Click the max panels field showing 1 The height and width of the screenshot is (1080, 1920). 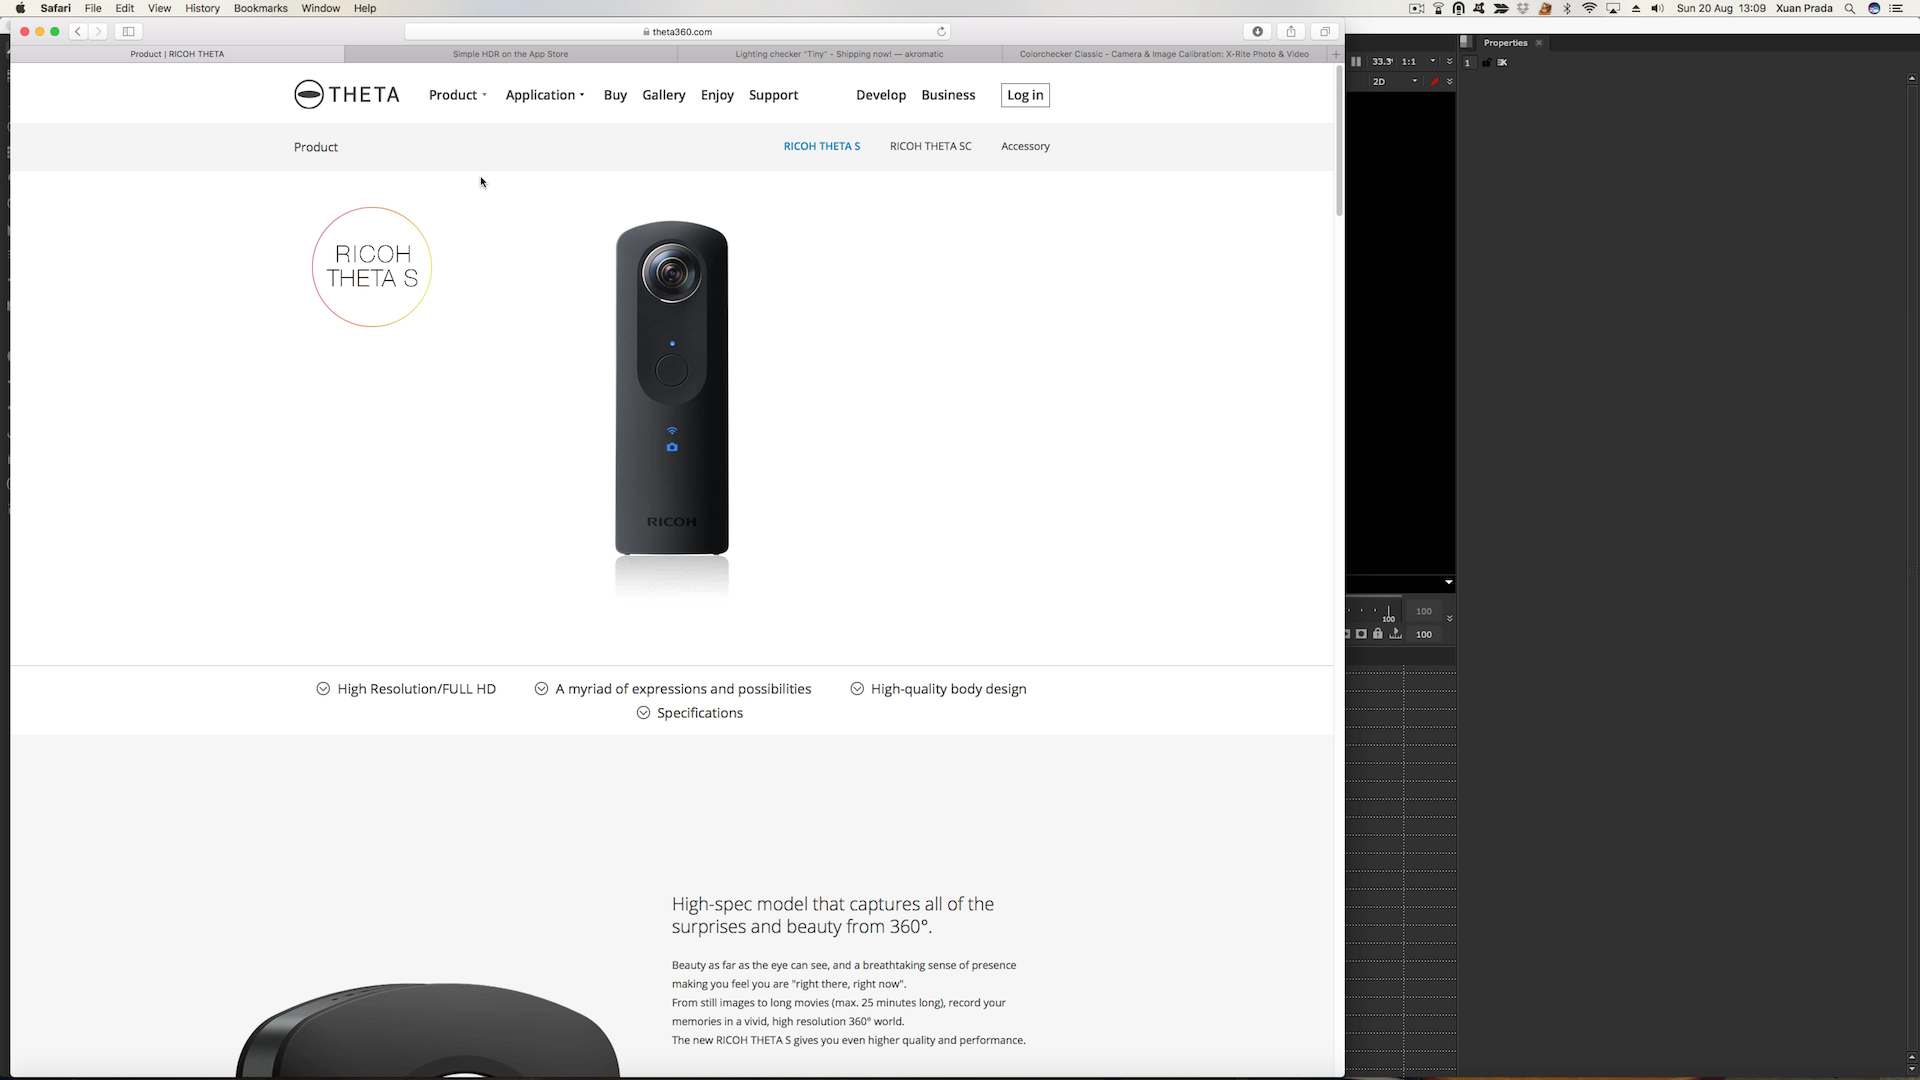(1468, 62)
